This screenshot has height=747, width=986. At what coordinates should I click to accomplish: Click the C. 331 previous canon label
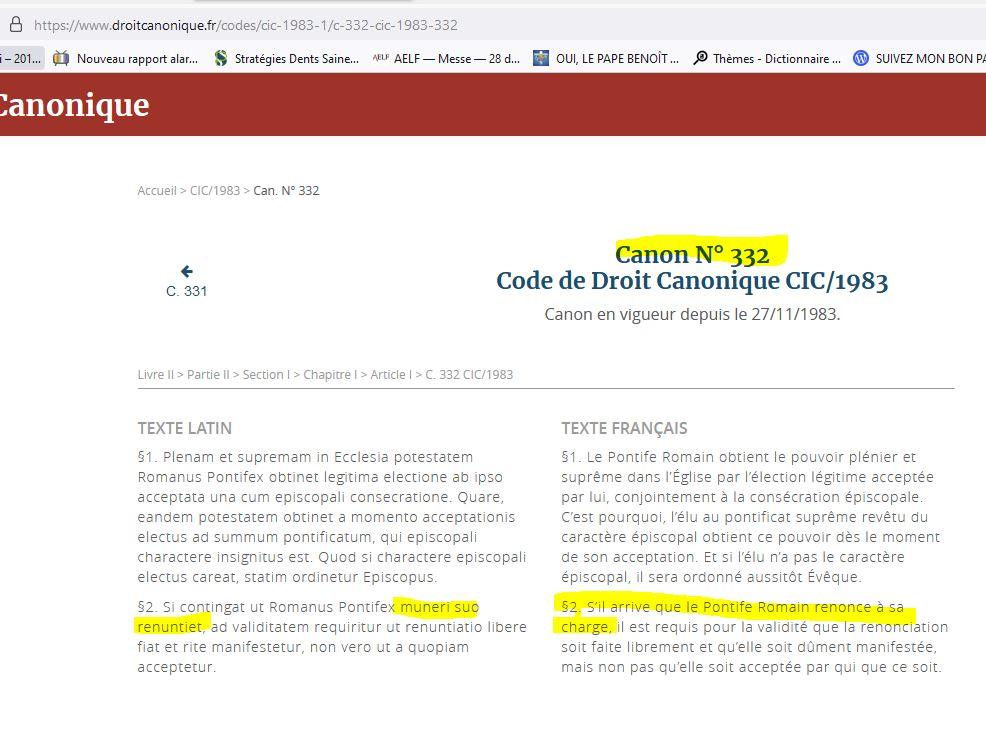(187, 292)
